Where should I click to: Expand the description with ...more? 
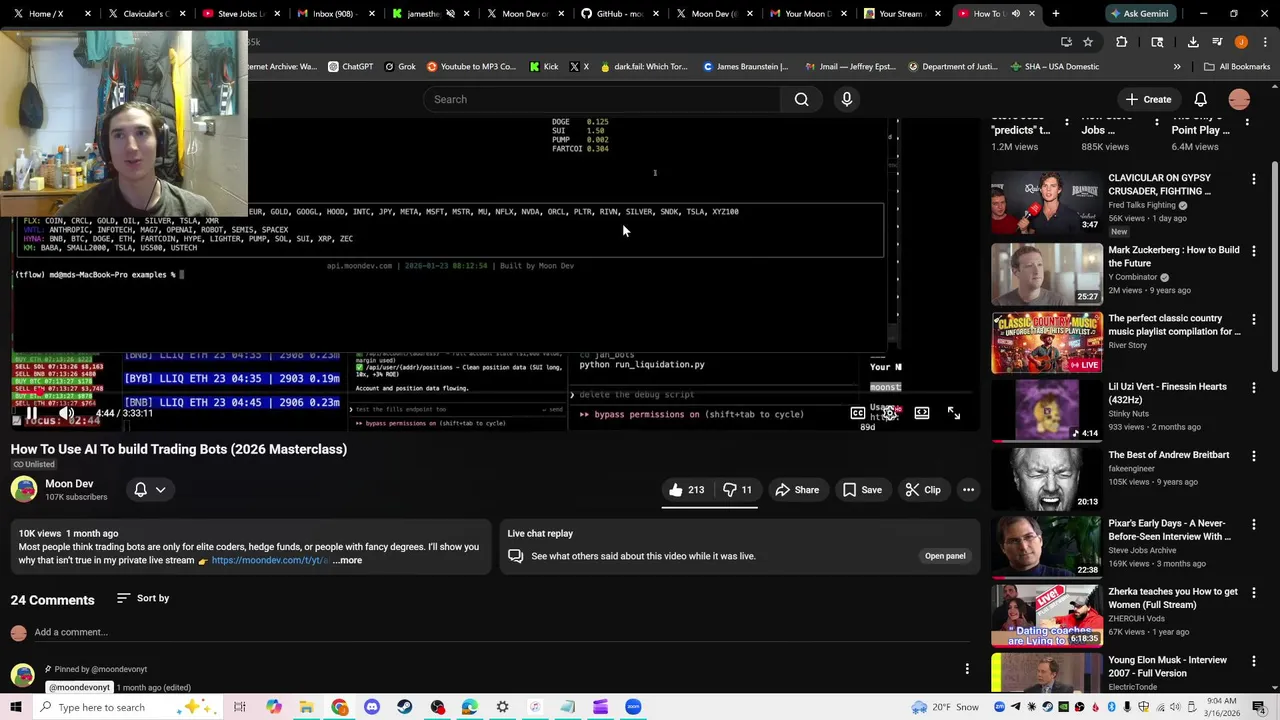pos(347,560)
